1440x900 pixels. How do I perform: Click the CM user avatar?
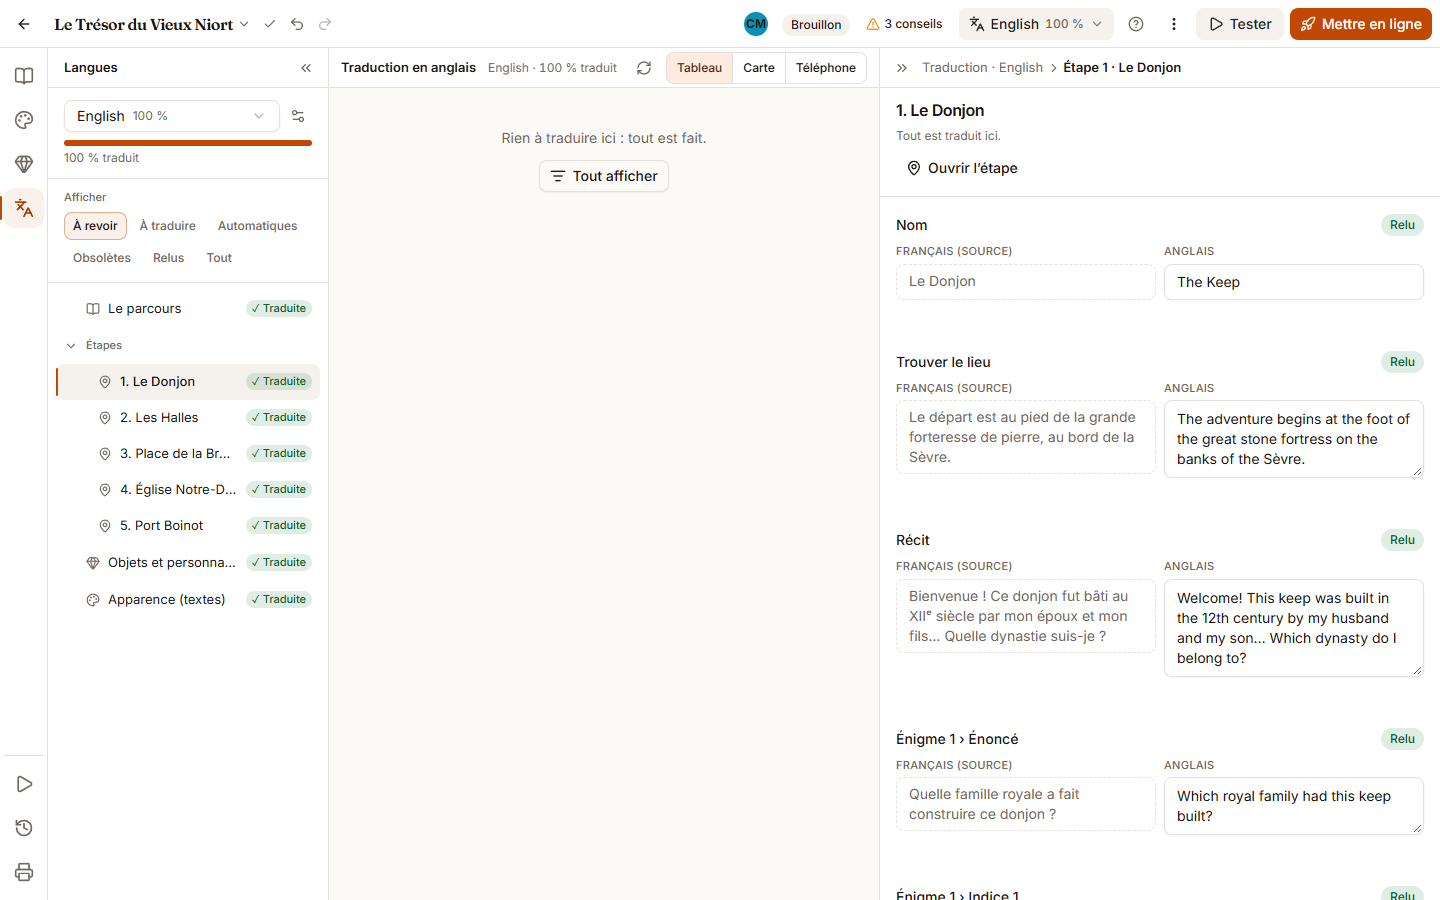point(756,24)
